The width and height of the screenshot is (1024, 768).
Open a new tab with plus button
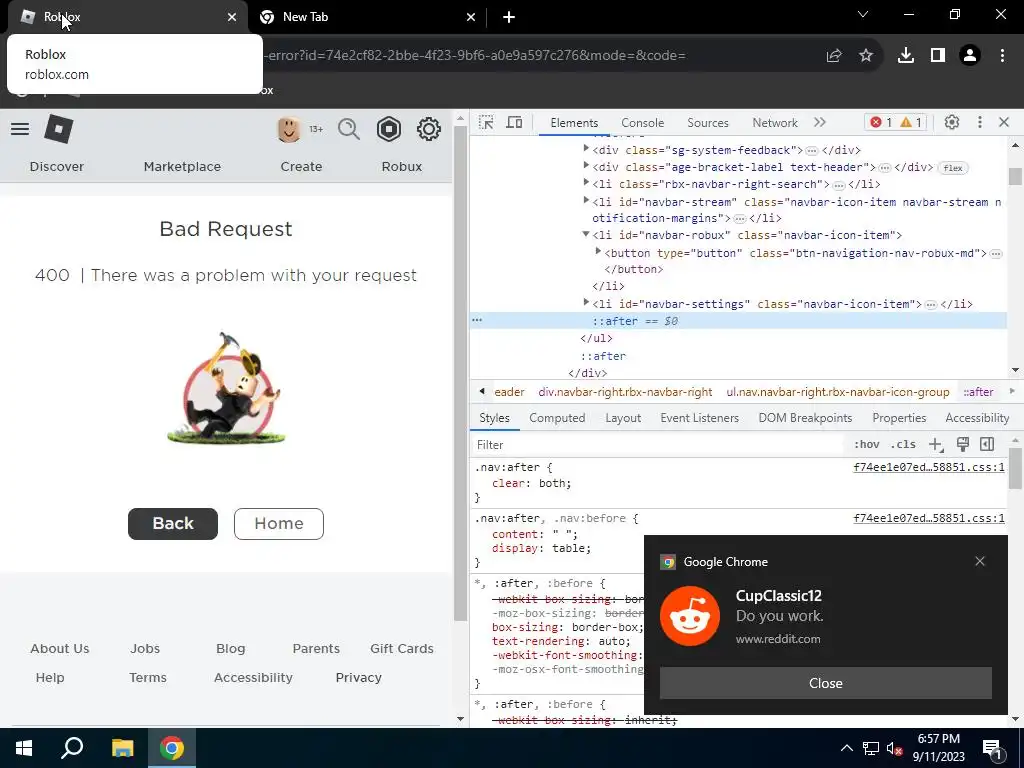click(x=509, y=17)
